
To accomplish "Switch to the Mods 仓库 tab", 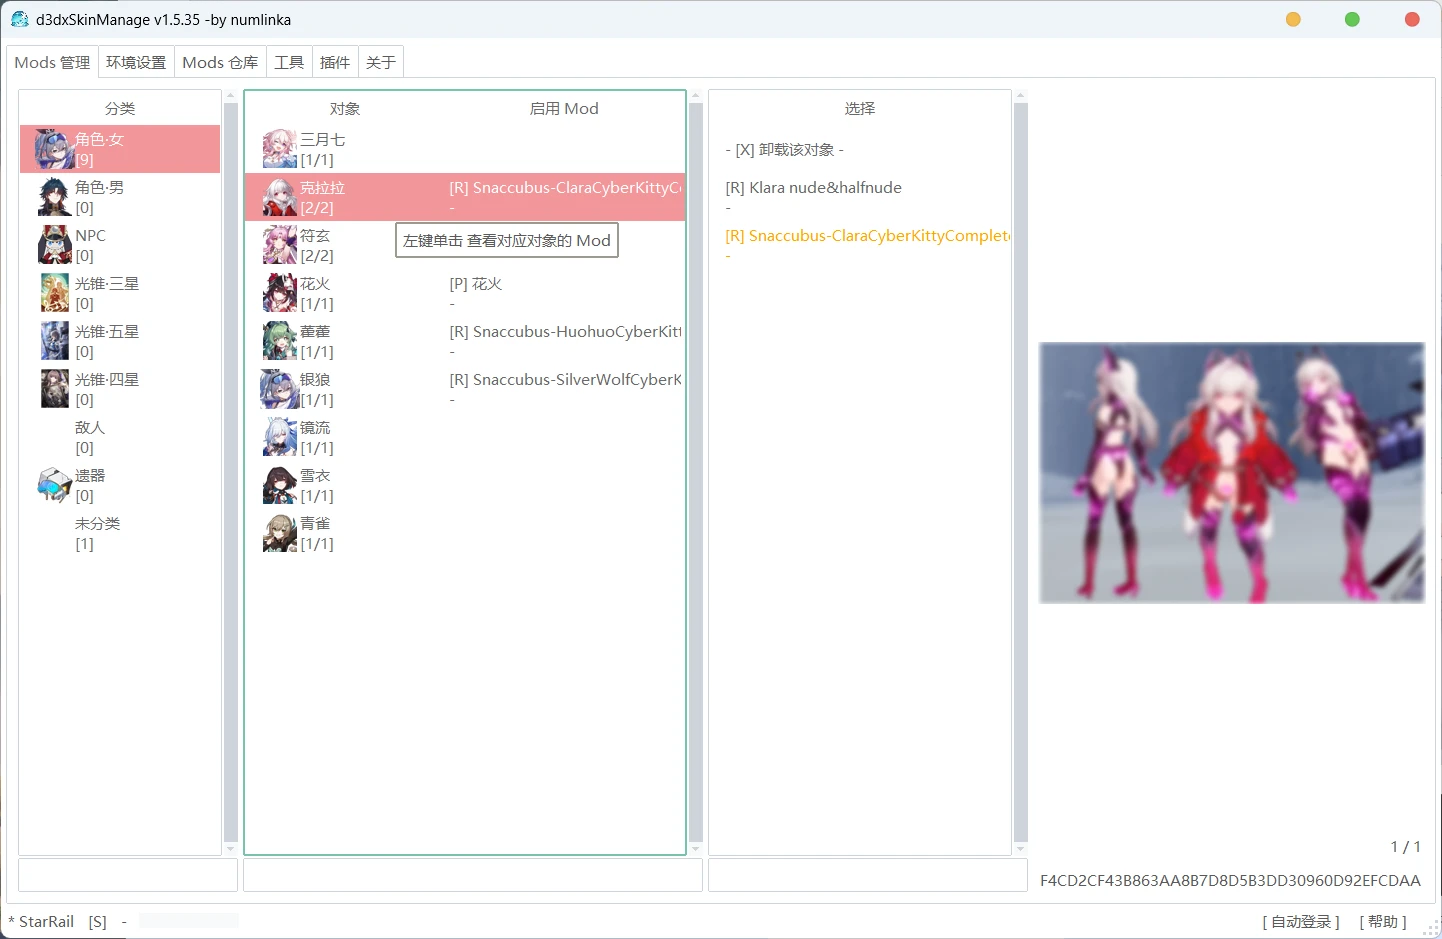I will click(x=220, y=62).
